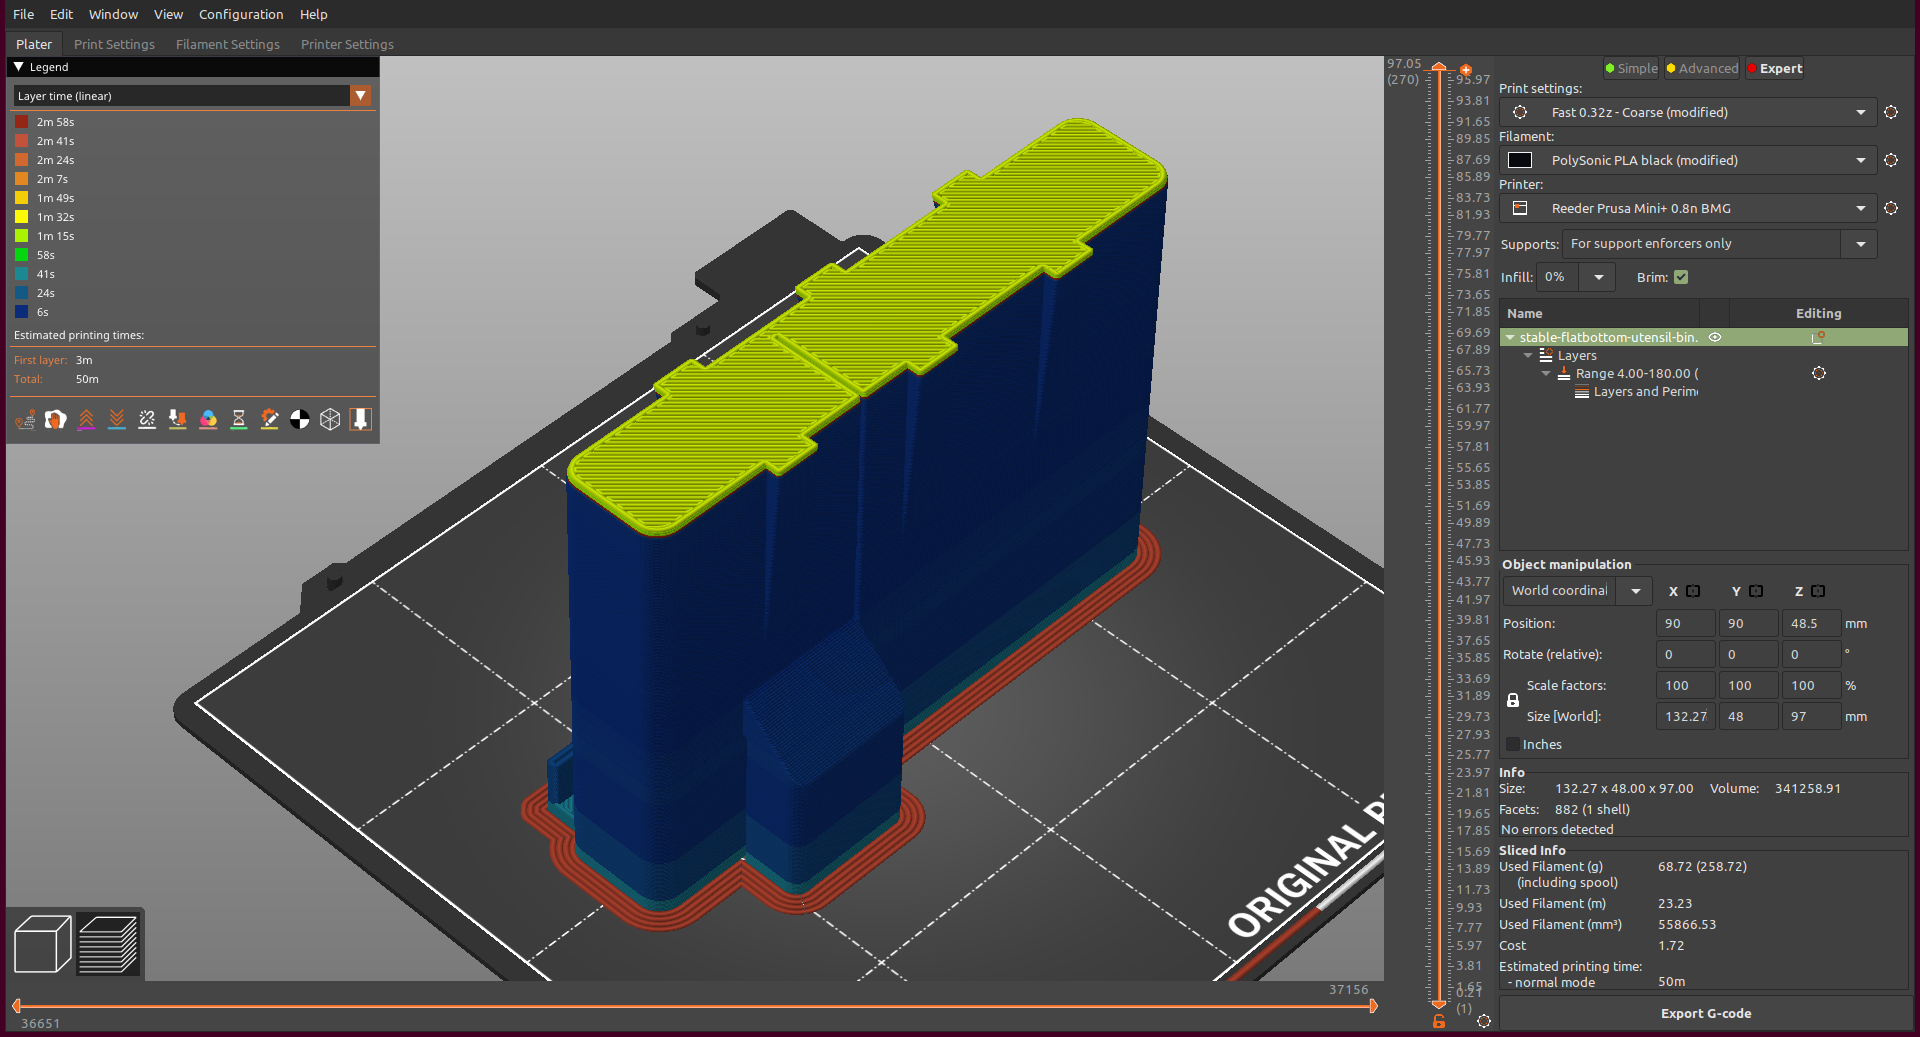Enable the Brim checkbox

point(1681,277)
